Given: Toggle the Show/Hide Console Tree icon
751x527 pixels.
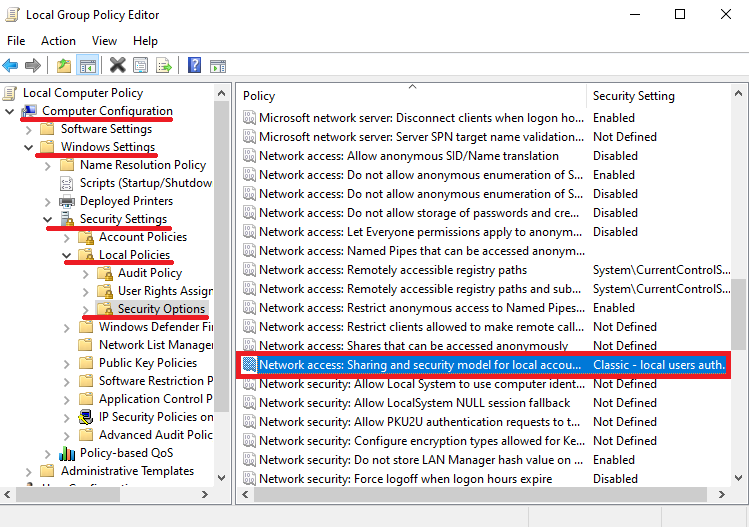Looking at the screenshot, I should pyautogui.click(x=88, y=65).
